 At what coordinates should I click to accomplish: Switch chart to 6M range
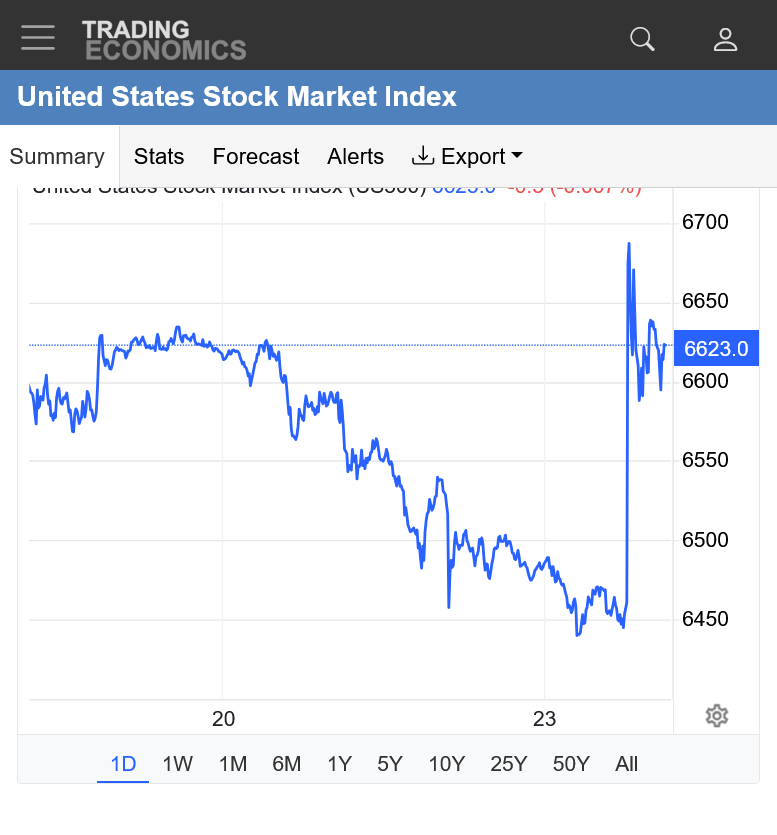tap(287, 764)
